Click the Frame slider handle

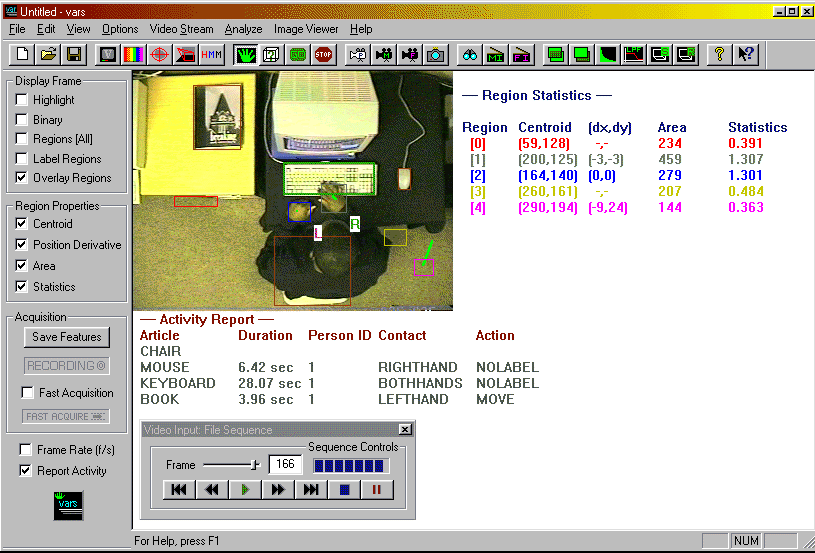[x=255, y=464]
